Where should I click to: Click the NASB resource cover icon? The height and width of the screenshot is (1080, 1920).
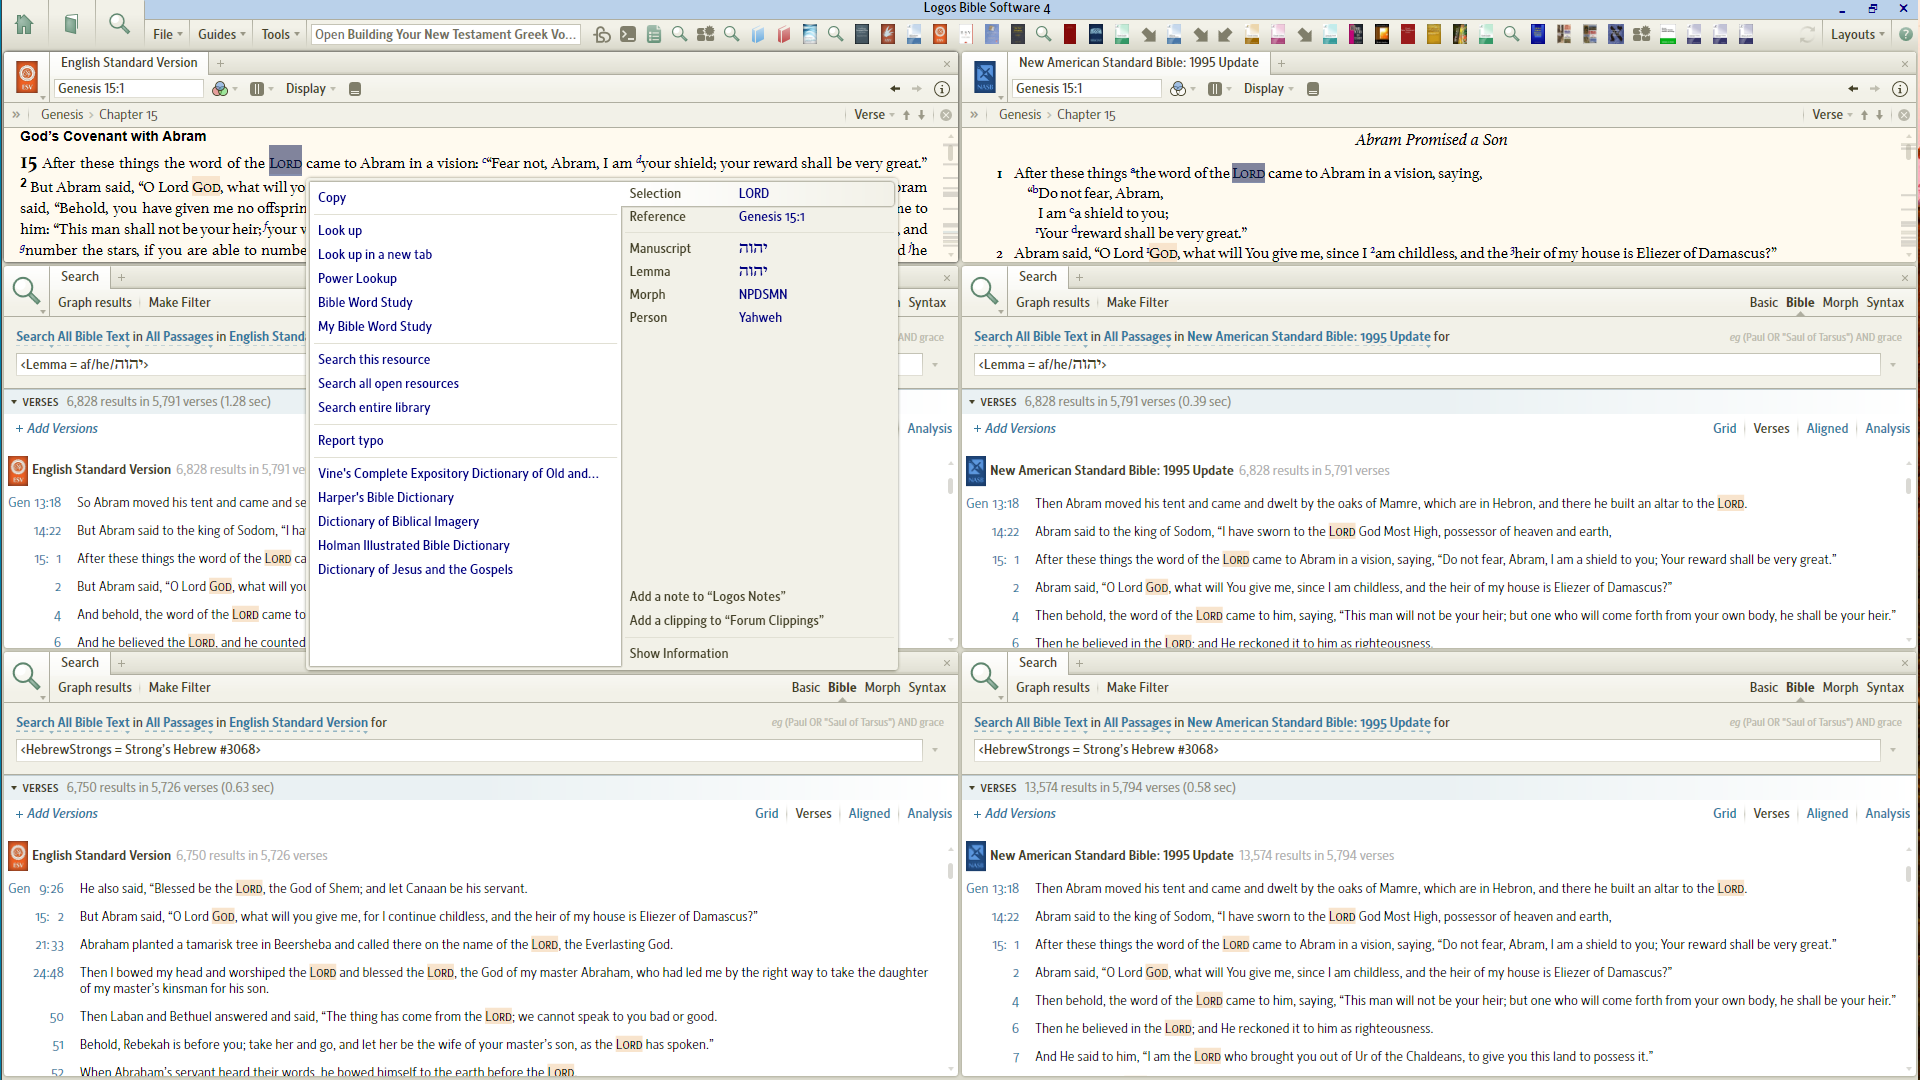coord(985,76)
